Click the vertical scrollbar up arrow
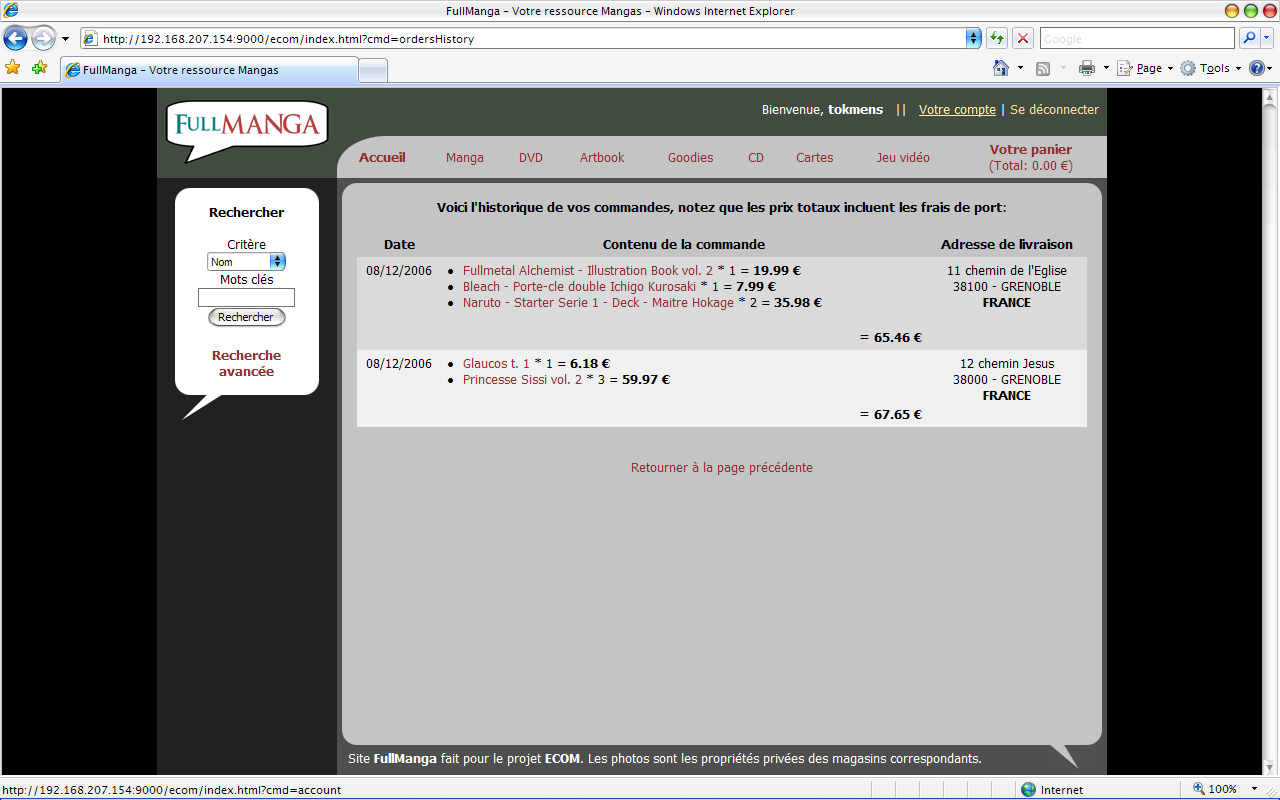Screen dimensions: 1280x800 pyautogui.click(x=1271, y=97)
